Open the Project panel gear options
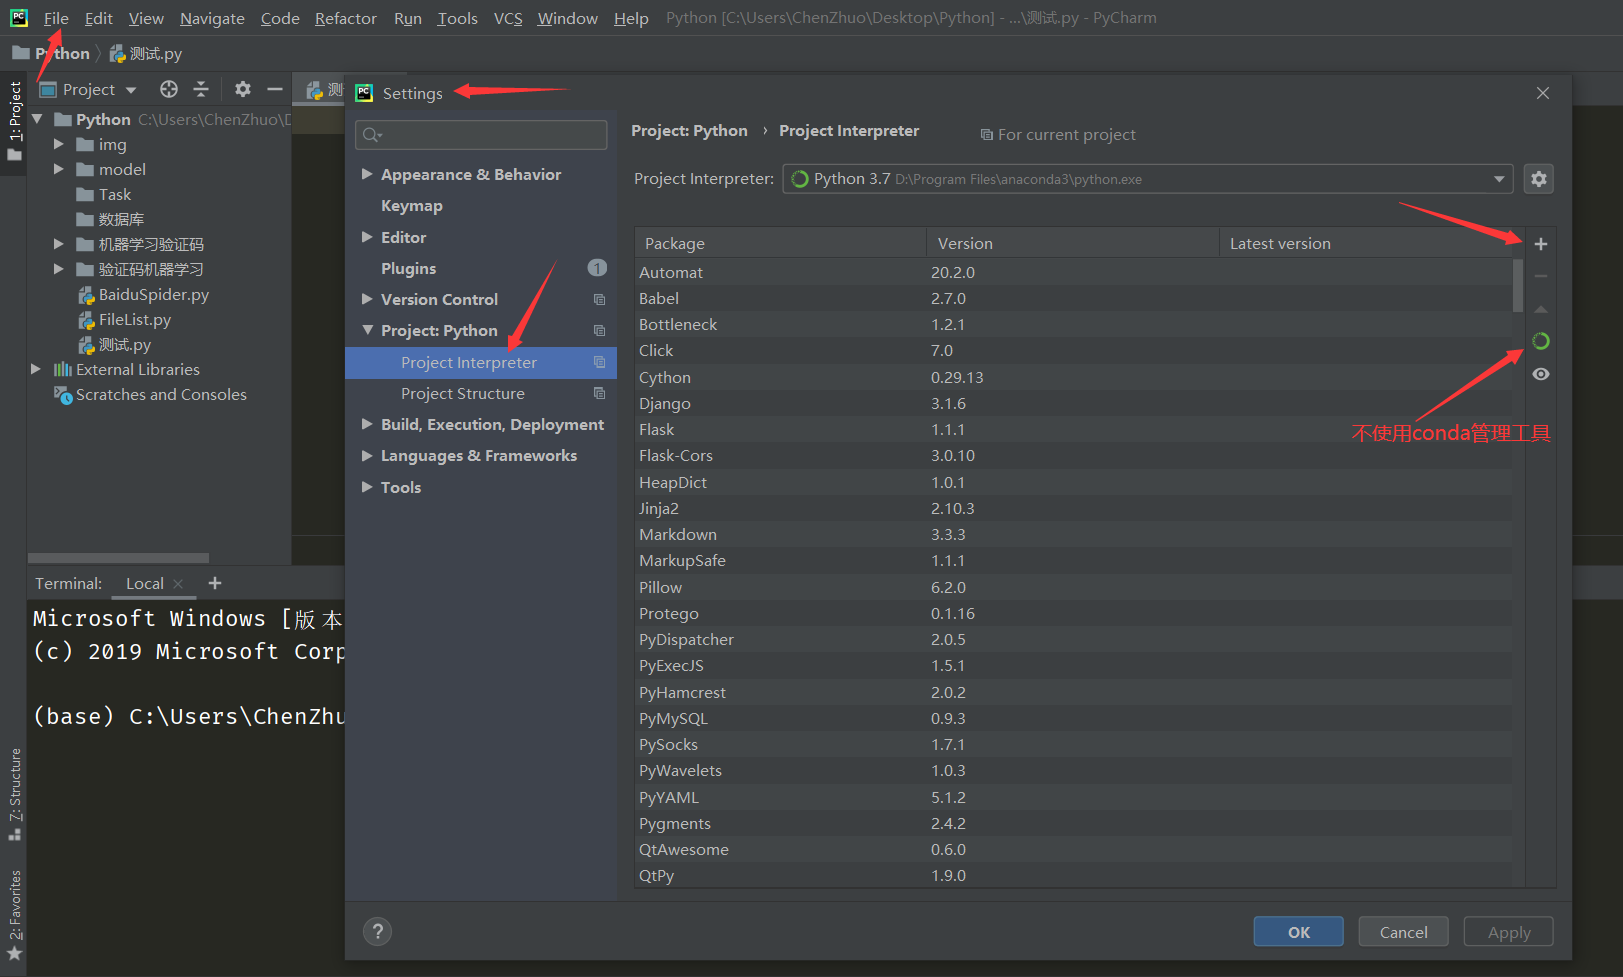The image size is (1623, 977). click(242, 90)
